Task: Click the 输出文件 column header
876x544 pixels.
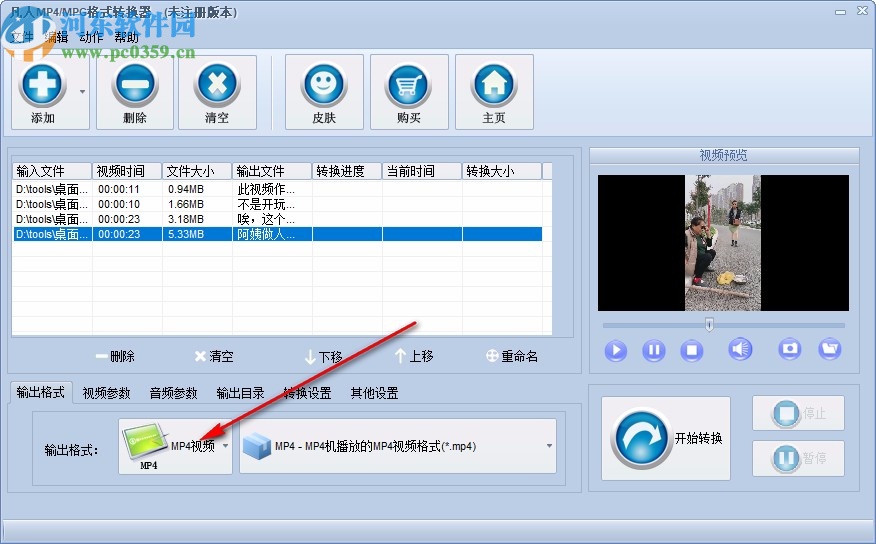Action: point(272,171)
